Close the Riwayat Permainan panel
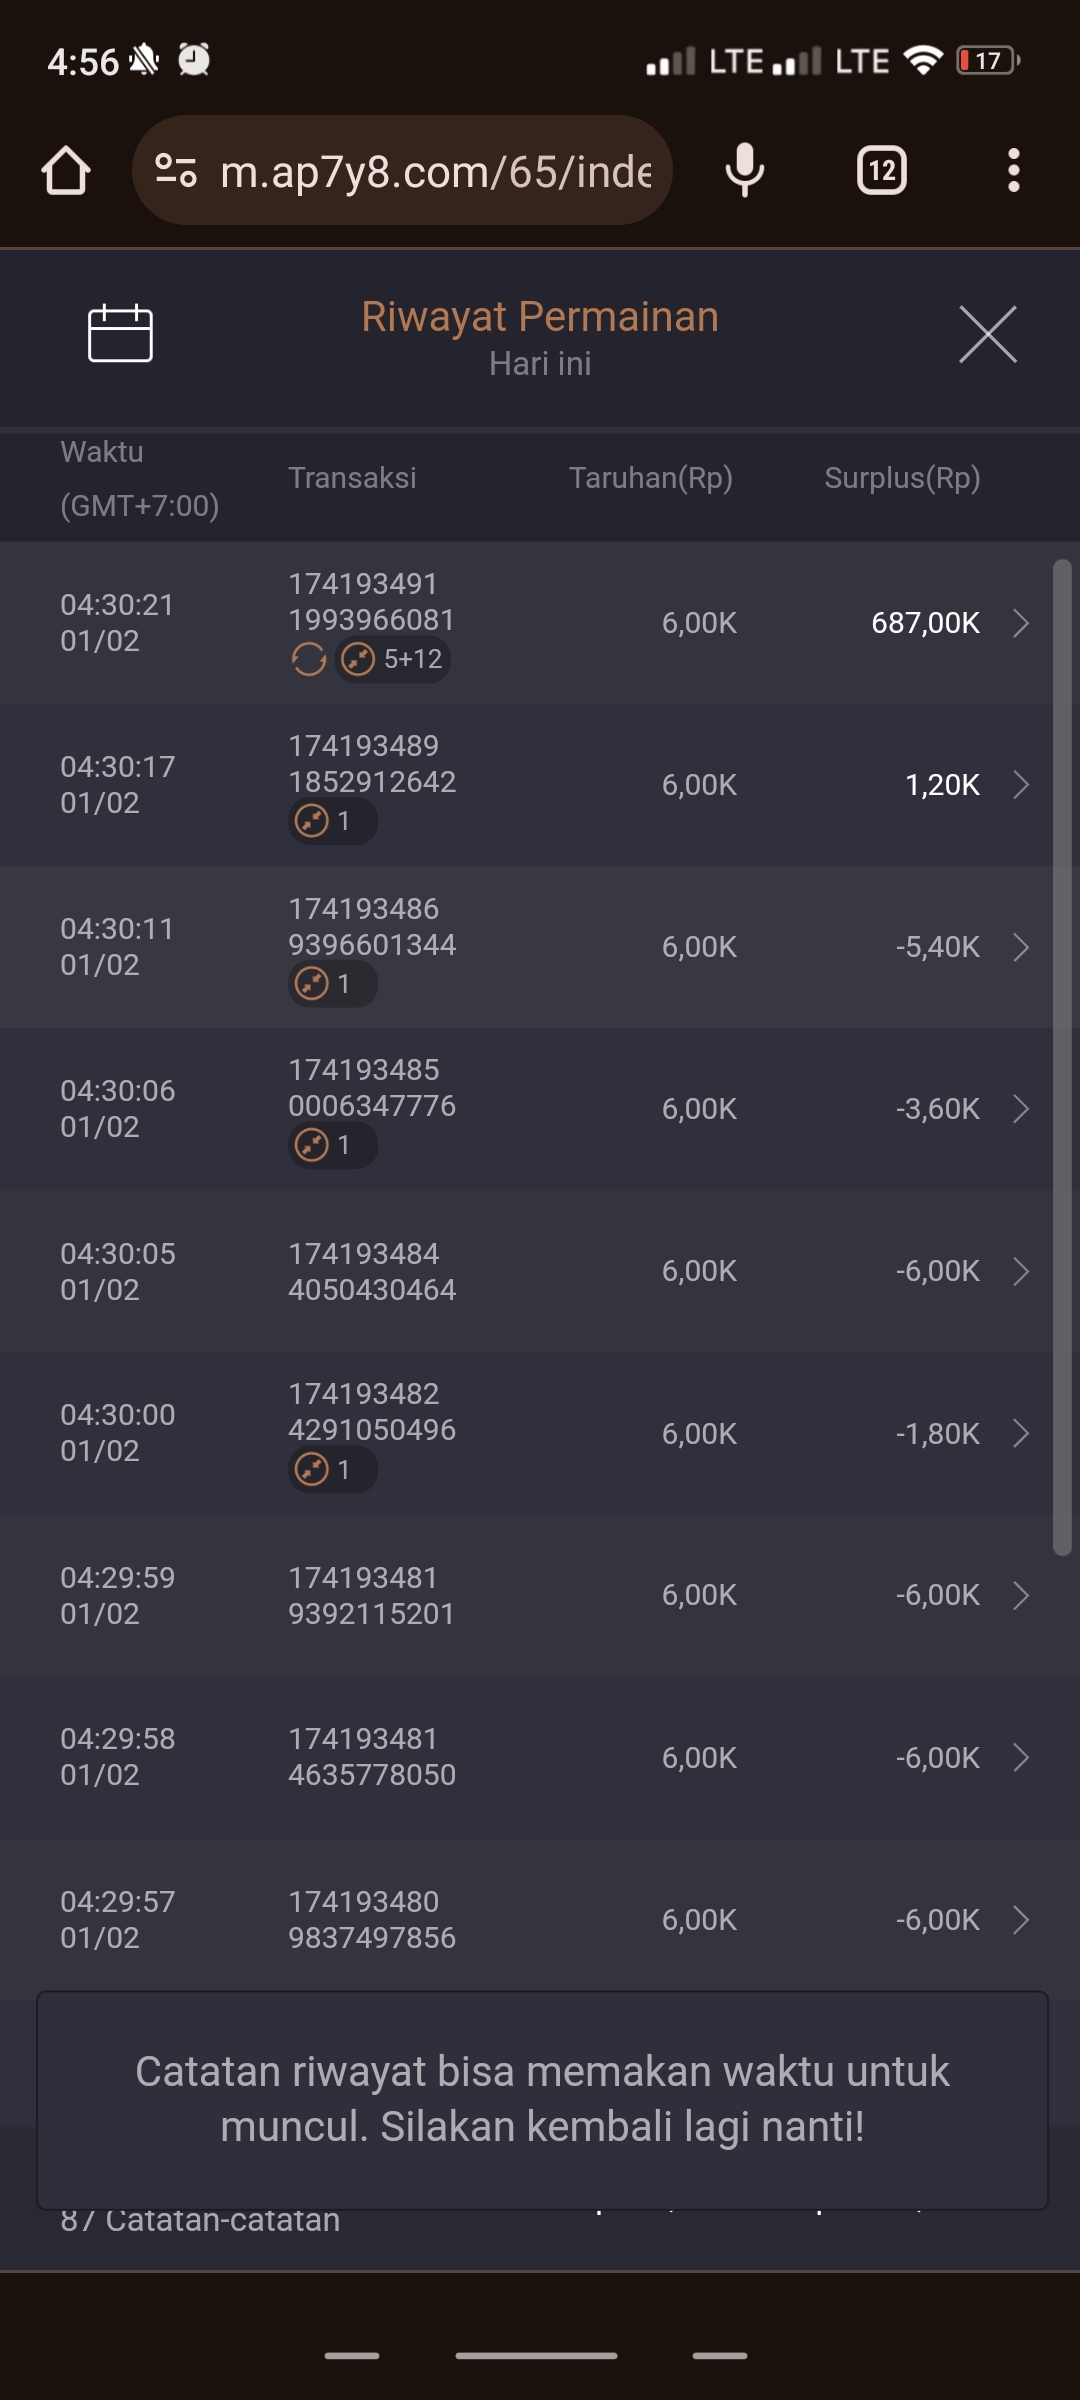This screenshot has height=2400, width=1080. (x=987, y=334)
